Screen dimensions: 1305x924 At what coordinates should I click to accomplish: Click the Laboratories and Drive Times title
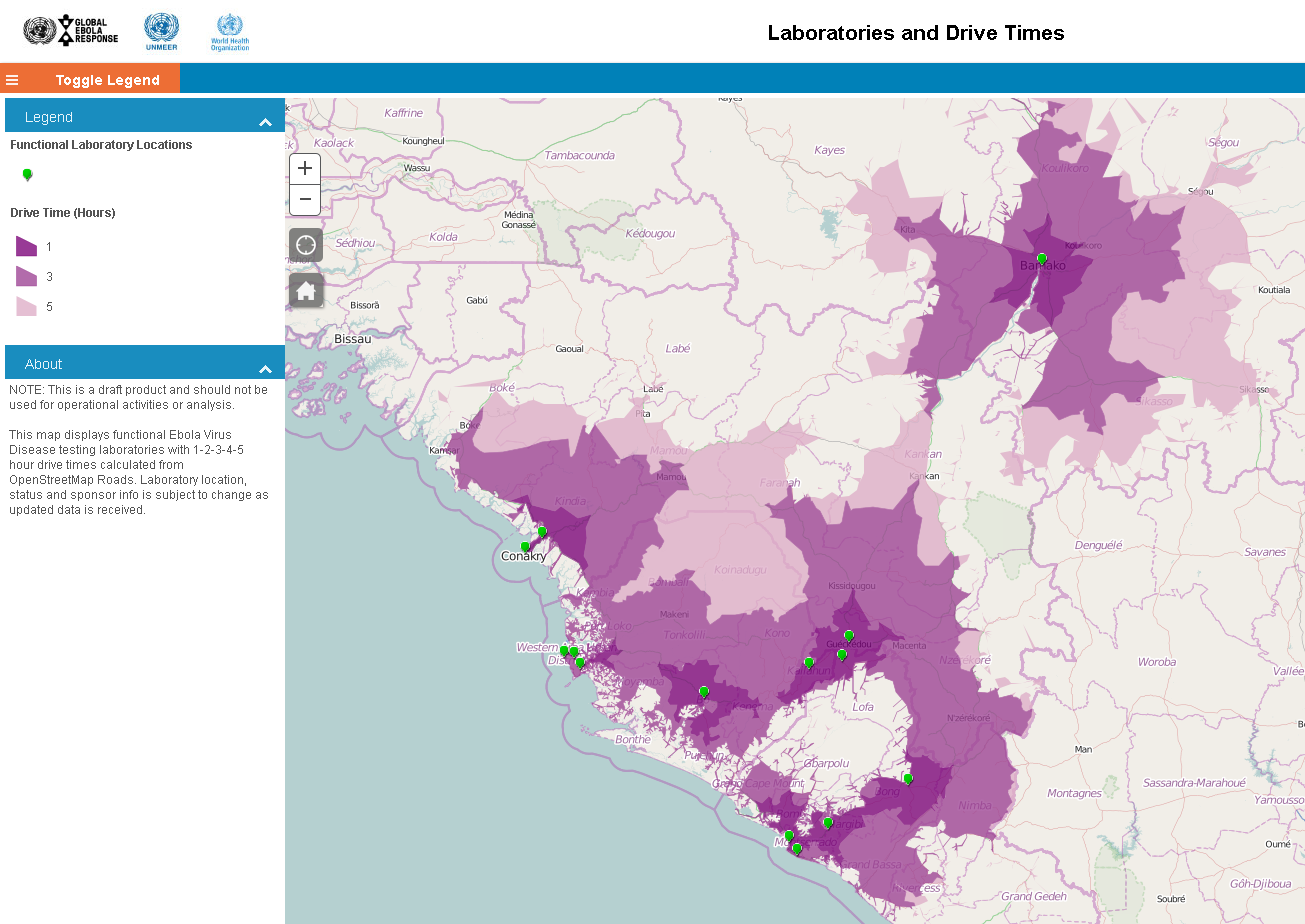click(x=915, y=33)
